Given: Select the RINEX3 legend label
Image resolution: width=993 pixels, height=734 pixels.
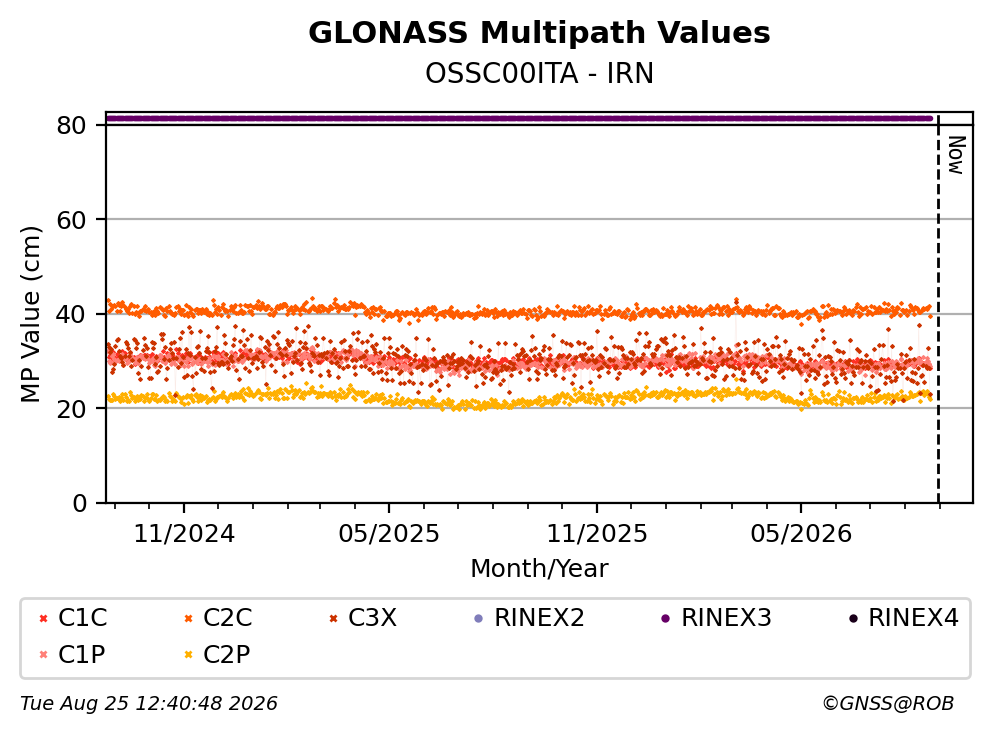Looking at the screenshot, I should [x=726, y=617].
